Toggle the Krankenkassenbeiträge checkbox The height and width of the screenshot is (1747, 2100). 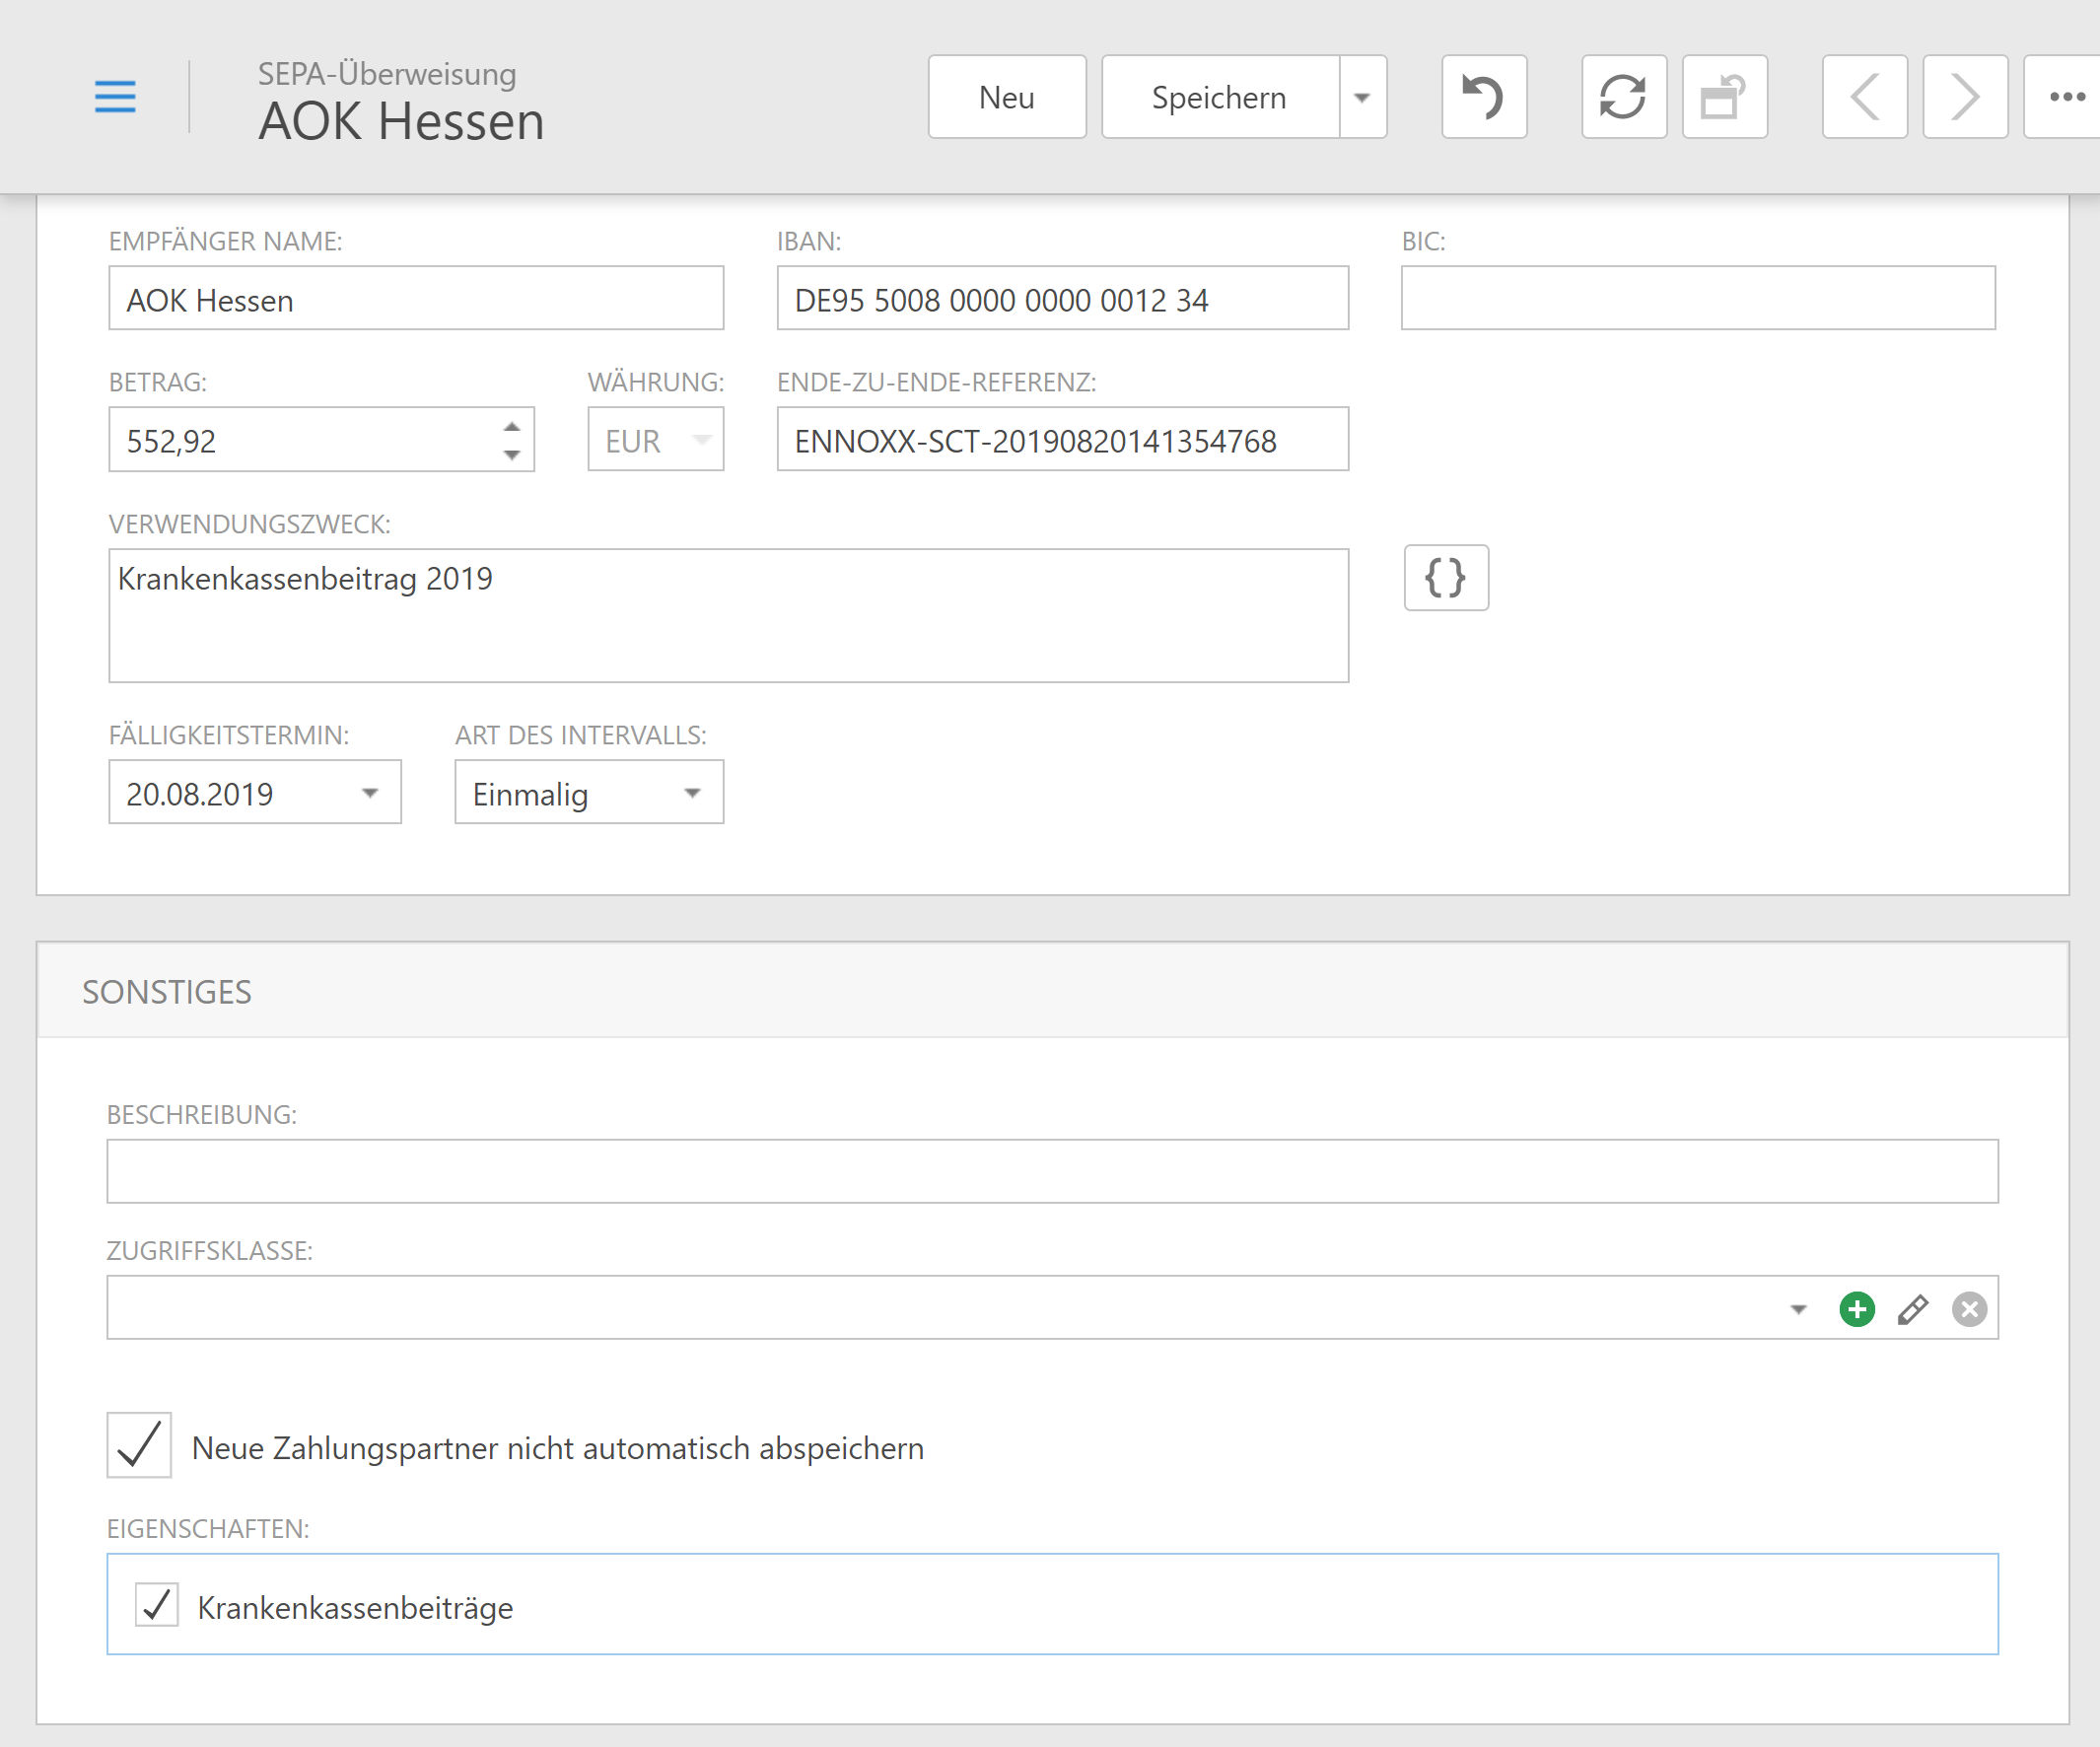point(157,1605)
